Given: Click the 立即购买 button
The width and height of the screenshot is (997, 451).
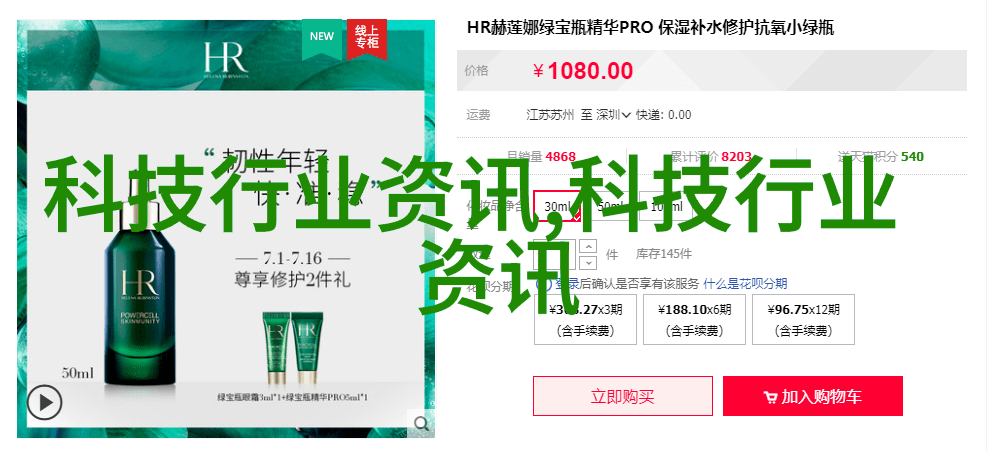Looking at the screenshot, I should click(x=622, y=396).
